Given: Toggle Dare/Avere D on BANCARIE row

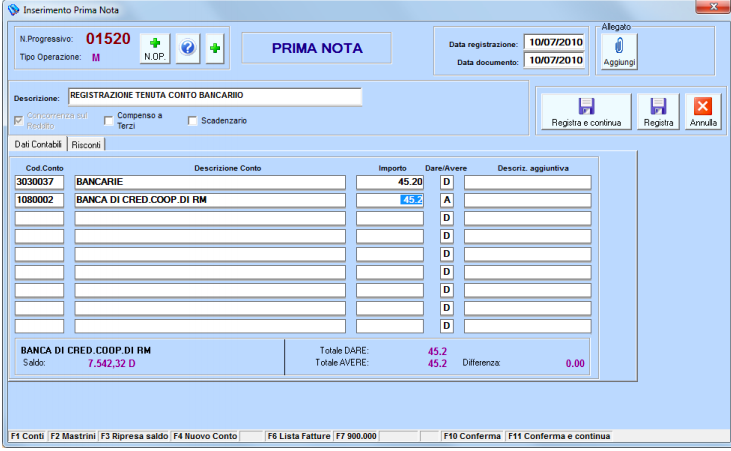Looking at the screenshot, I should click(447, 182).
